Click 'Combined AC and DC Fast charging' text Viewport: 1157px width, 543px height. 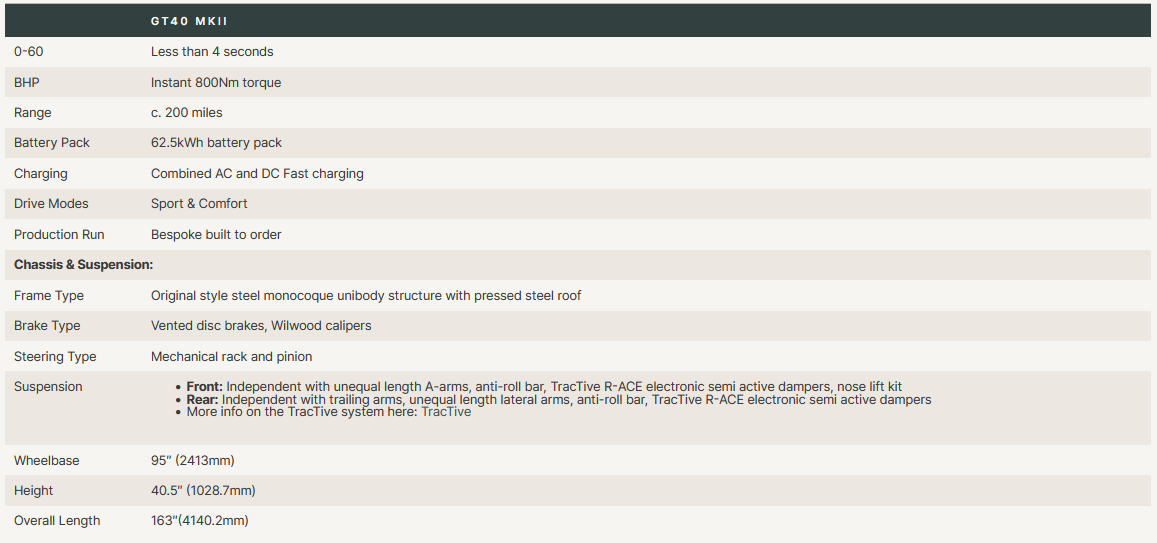click(257, 174)
